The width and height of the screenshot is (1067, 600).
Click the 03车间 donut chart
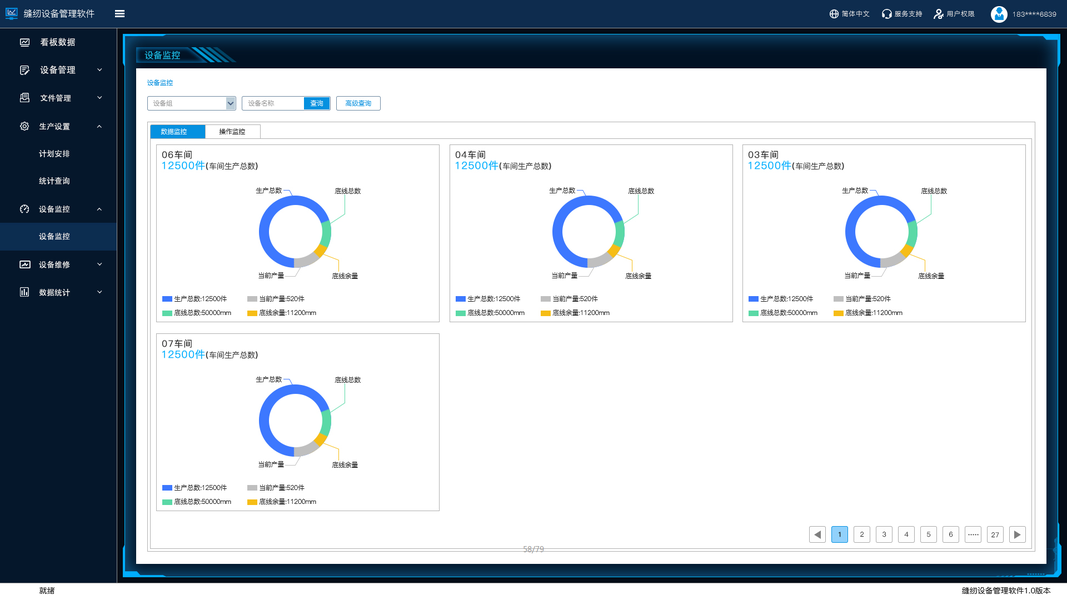[881, 232]
